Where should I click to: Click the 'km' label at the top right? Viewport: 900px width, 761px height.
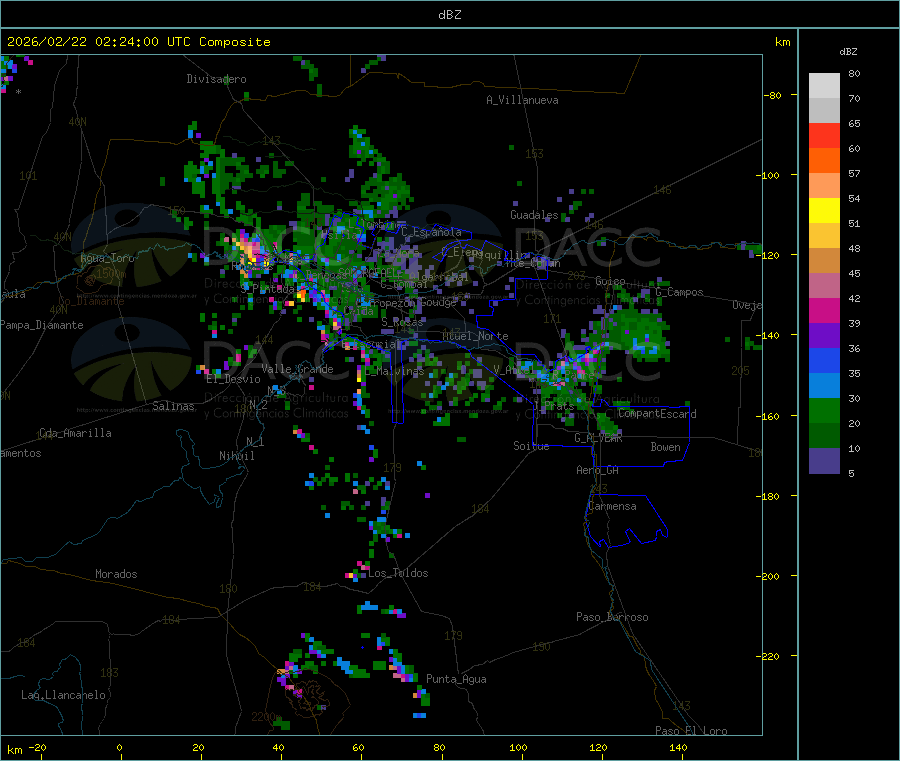782,42
